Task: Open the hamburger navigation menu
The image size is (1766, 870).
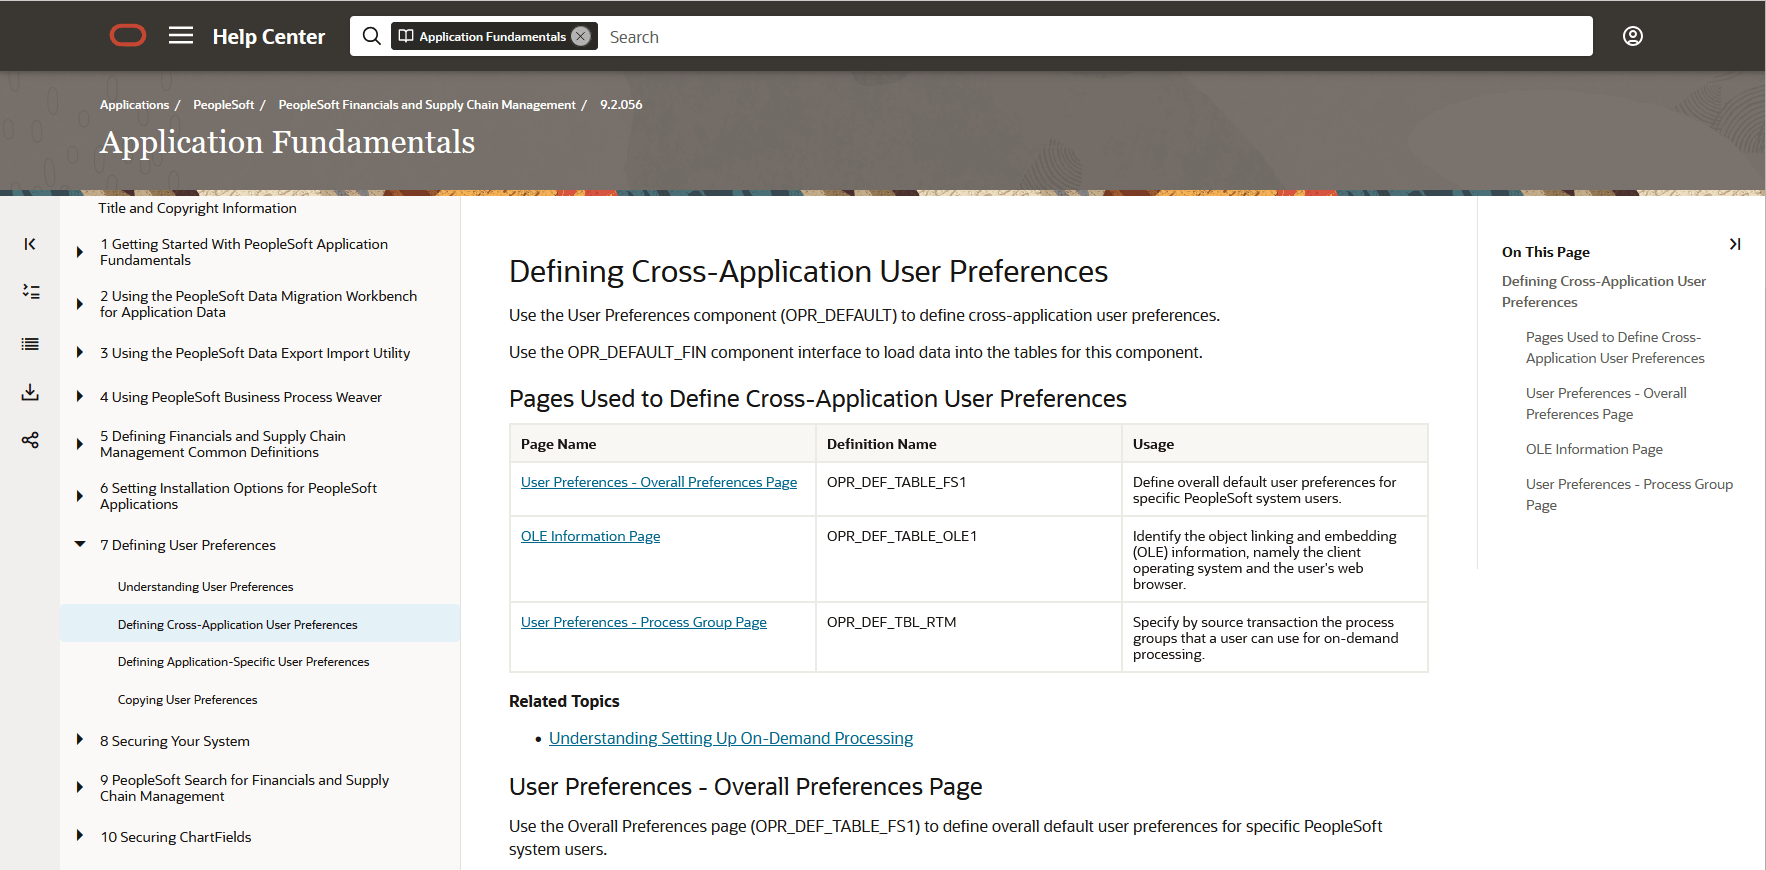Action: click(181, 36)
